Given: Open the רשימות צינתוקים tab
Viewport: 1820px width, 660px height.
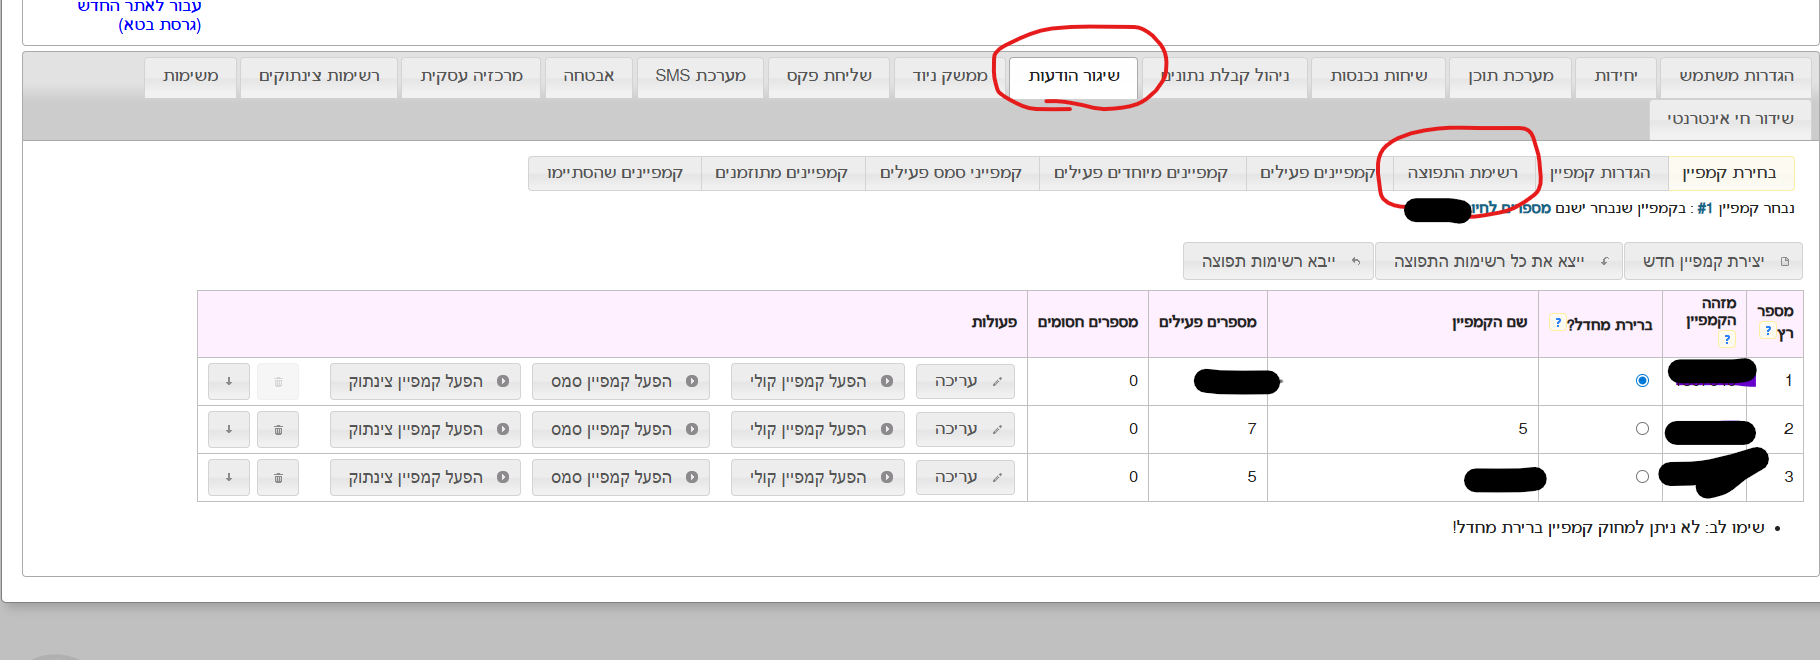Looking at the screenshot, I should 319,76.
